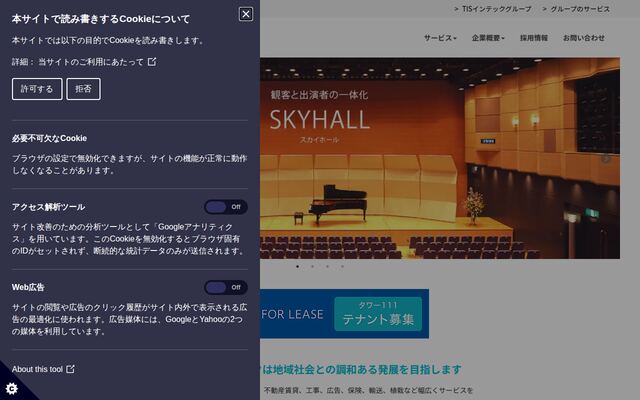The height and width of the screenshot is (400, 640).
Task: Click the テナント募集 banner button
Action: pyautogui.click(x=378, y=314)
